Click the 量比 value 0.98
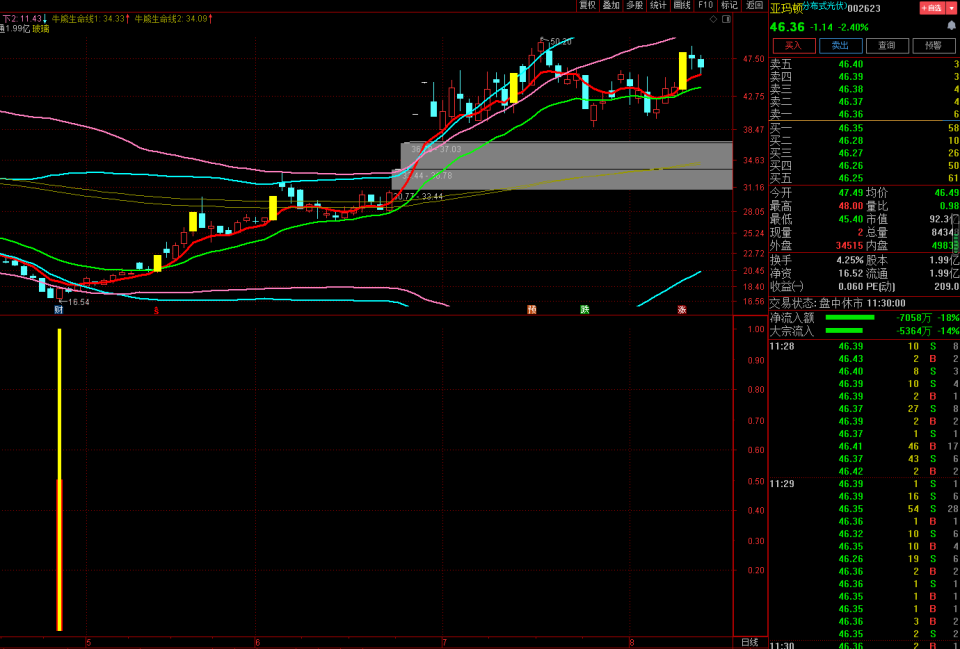Screen dimensions: 960x649 click(x=949, y=206)
